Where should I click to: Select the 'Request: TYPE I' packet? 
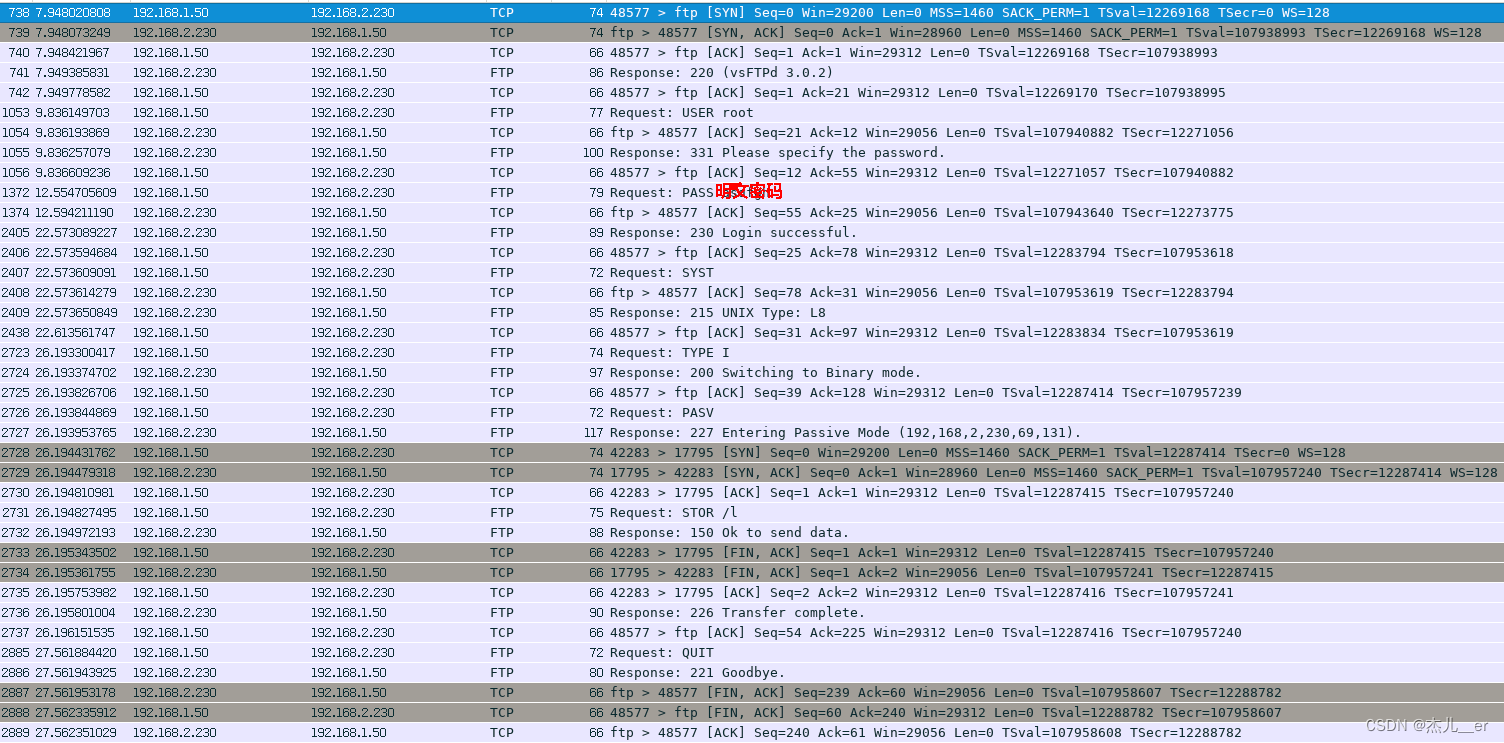(x=752, y=353)
